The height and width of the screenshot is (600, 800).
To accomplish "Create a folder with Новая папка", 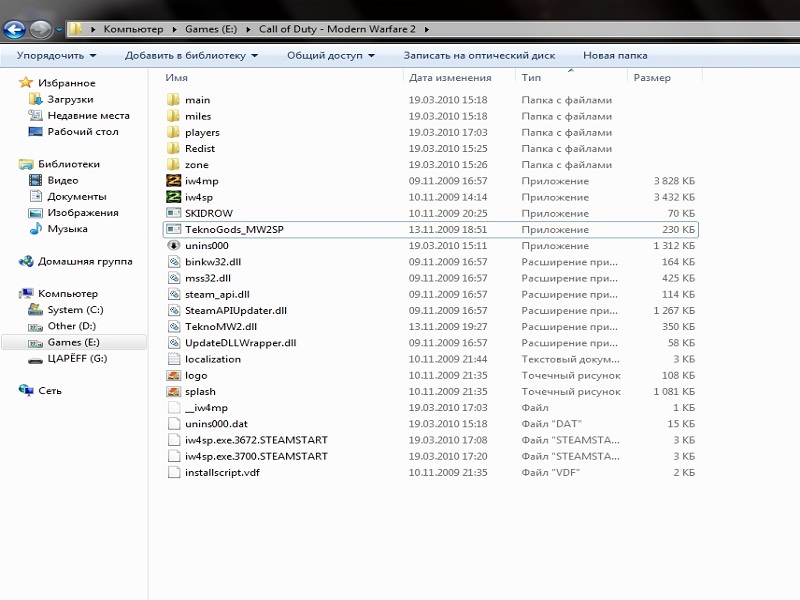I will (x=615, y=55).
